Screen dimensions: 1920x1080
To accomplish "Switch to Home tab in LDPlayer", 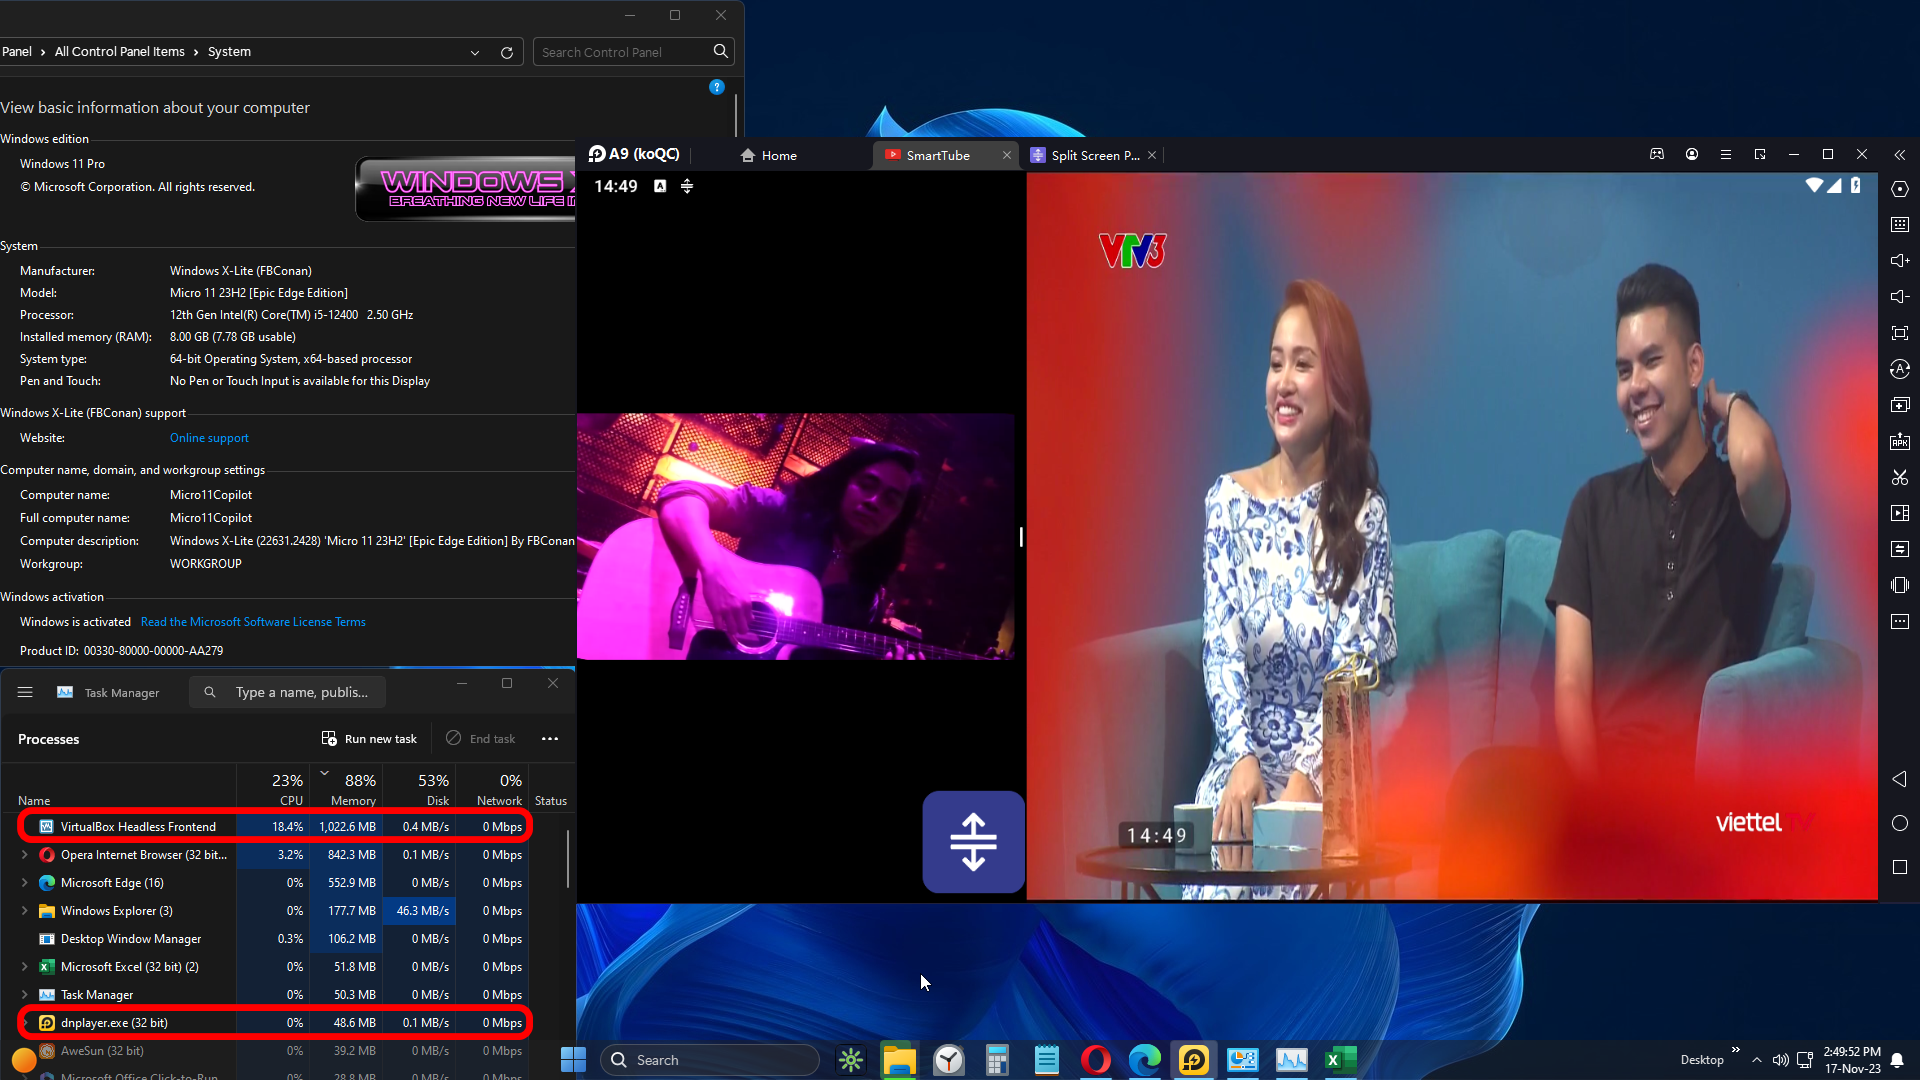I will 769,155.
